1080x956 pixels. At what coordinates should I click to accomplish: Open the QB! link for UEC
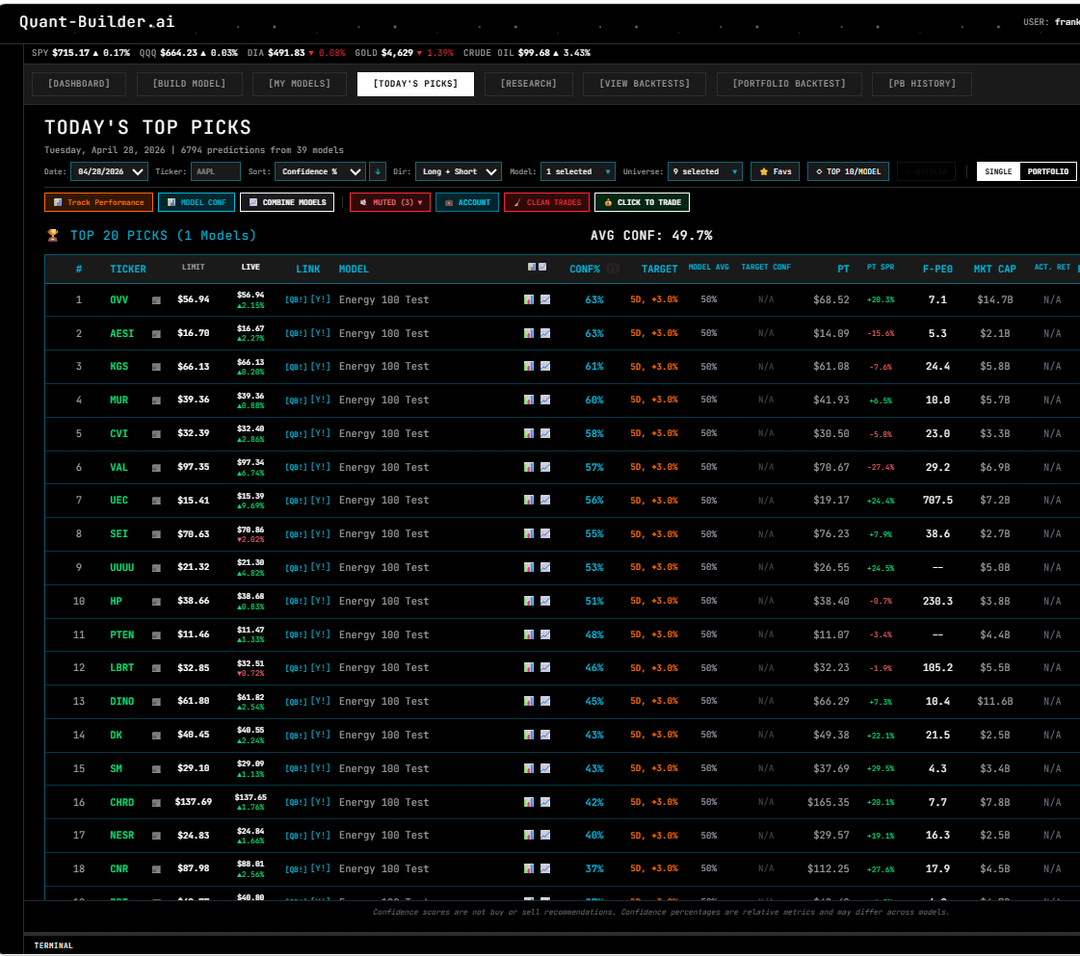pos(296,500)
